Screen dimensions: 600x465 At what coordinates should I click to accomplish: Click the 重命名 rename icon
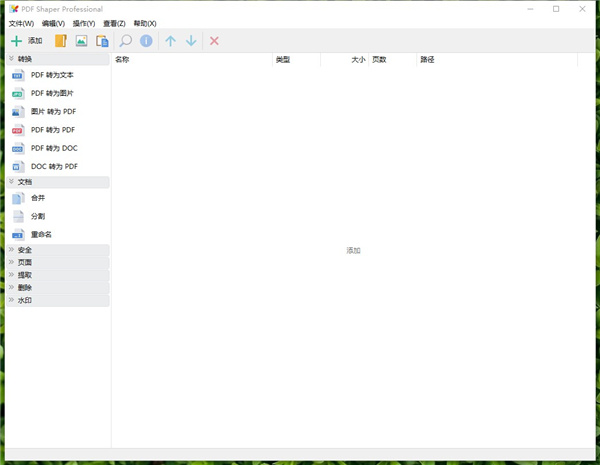point(18,235)
